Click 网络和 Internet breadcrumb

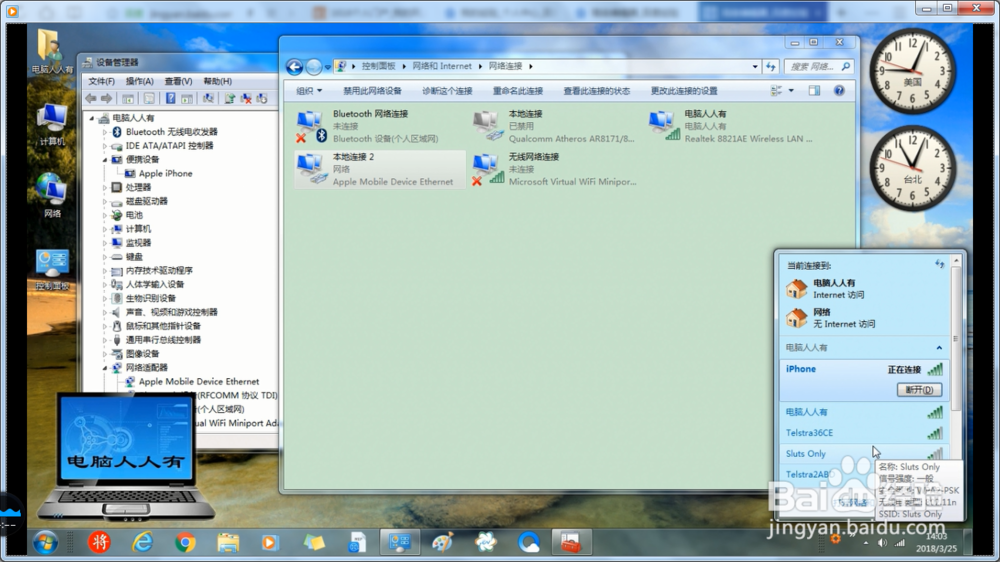click(442, 66)
